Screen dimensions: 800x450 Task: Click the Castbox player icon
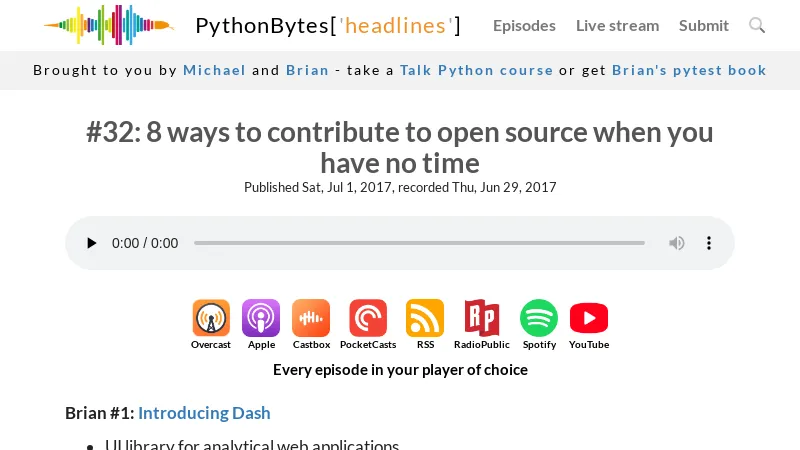(311, 319)
